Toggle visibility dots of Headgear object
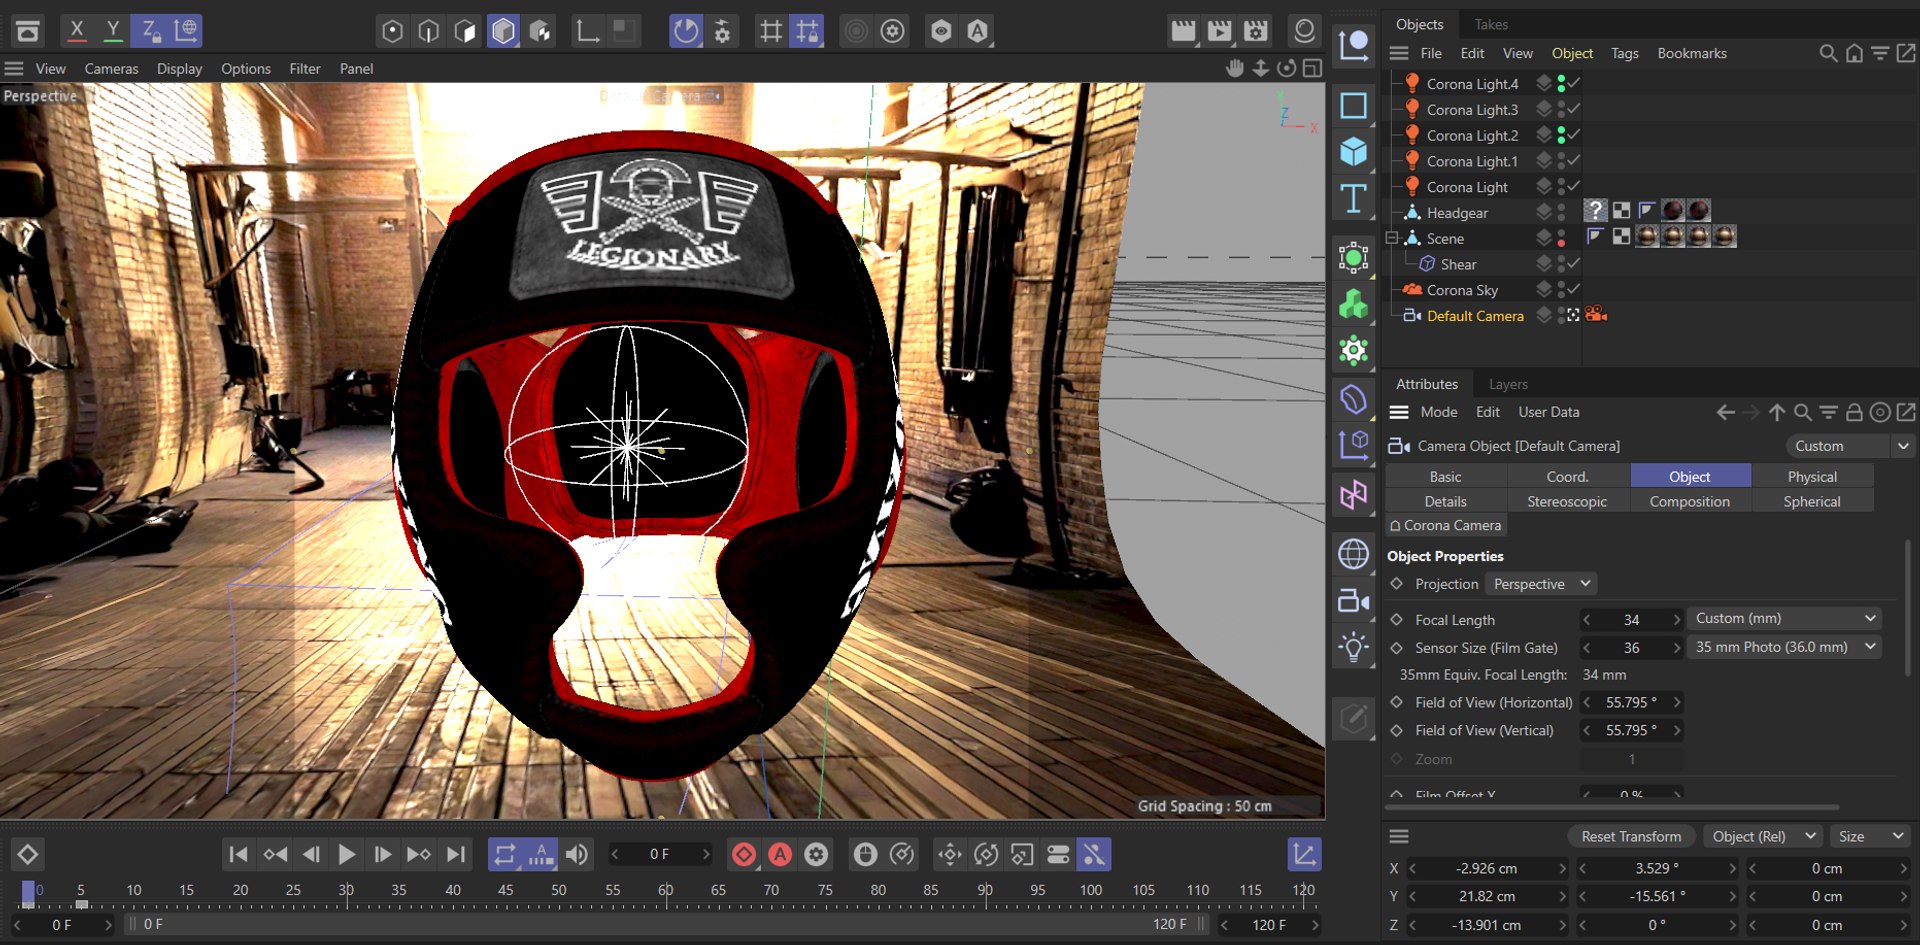This screenshot has width=1920, height=945. [x=1561, y=212]
